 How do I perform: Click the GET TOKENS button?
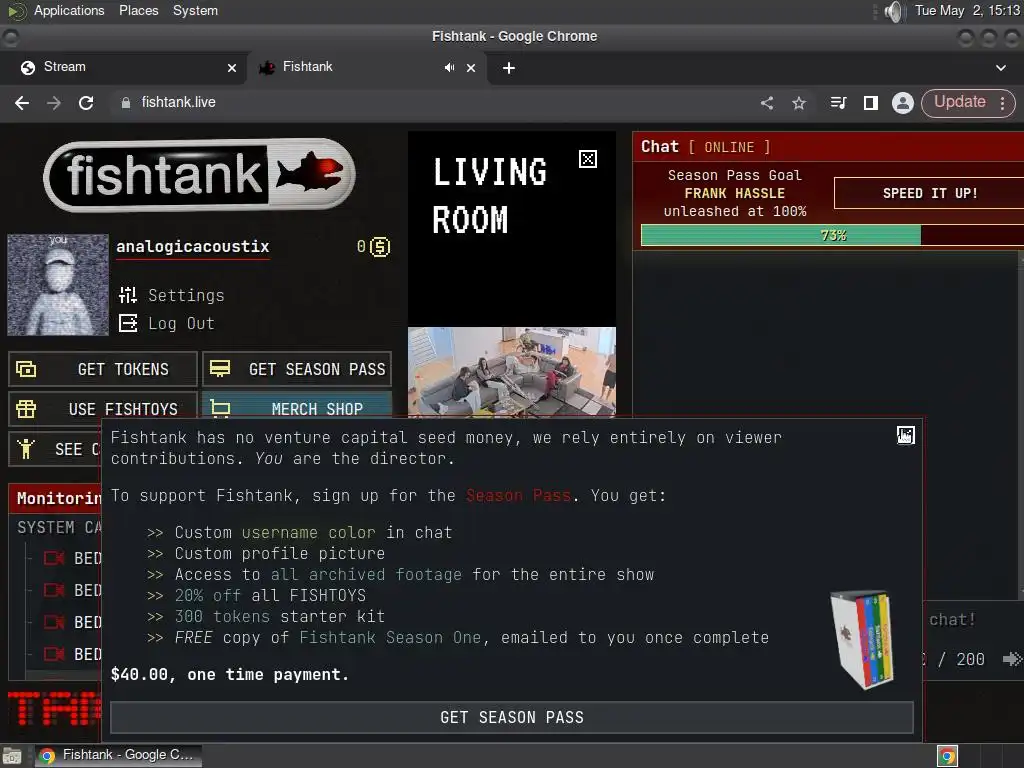tap(103, 369)
